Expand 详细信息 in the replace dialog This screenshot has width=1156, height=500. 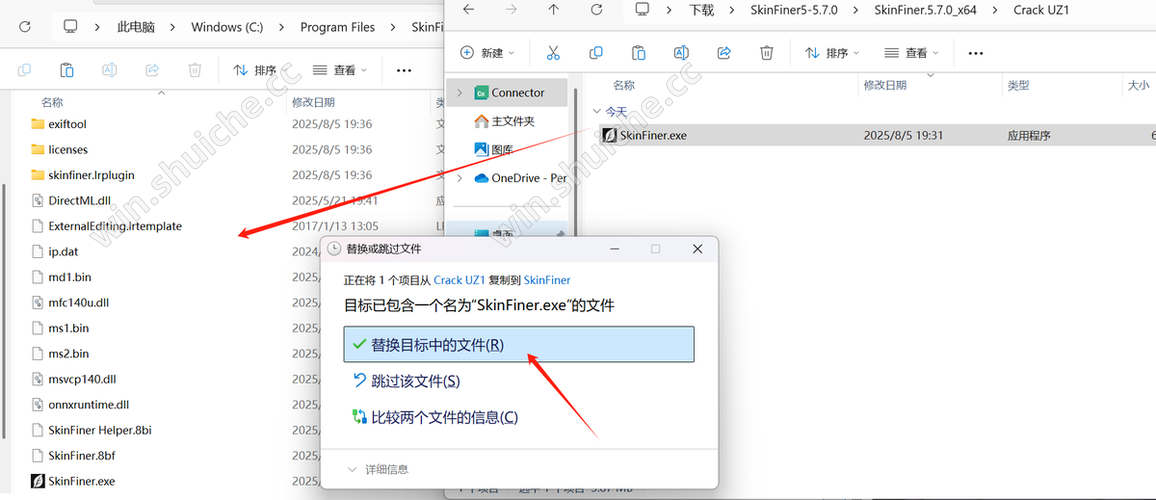click(x=377, y=469)
